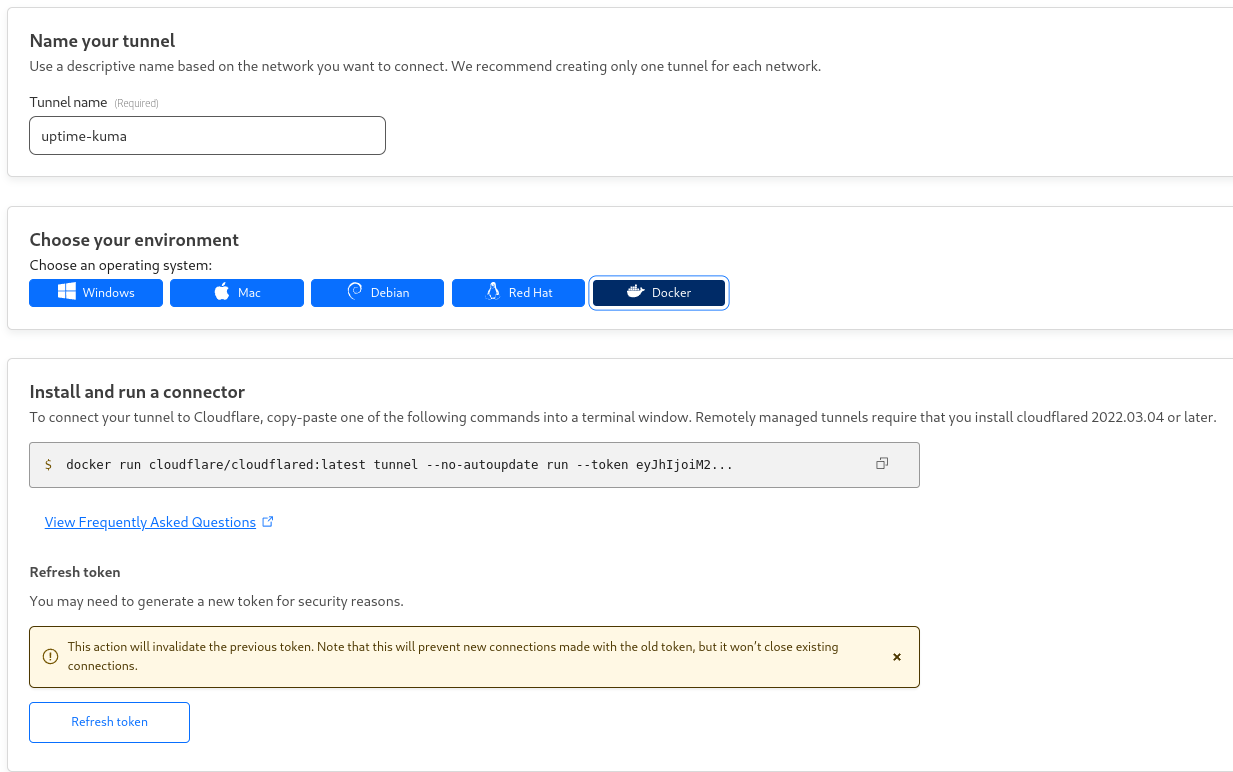Click the Choose your environment heading

pos(134,240)
